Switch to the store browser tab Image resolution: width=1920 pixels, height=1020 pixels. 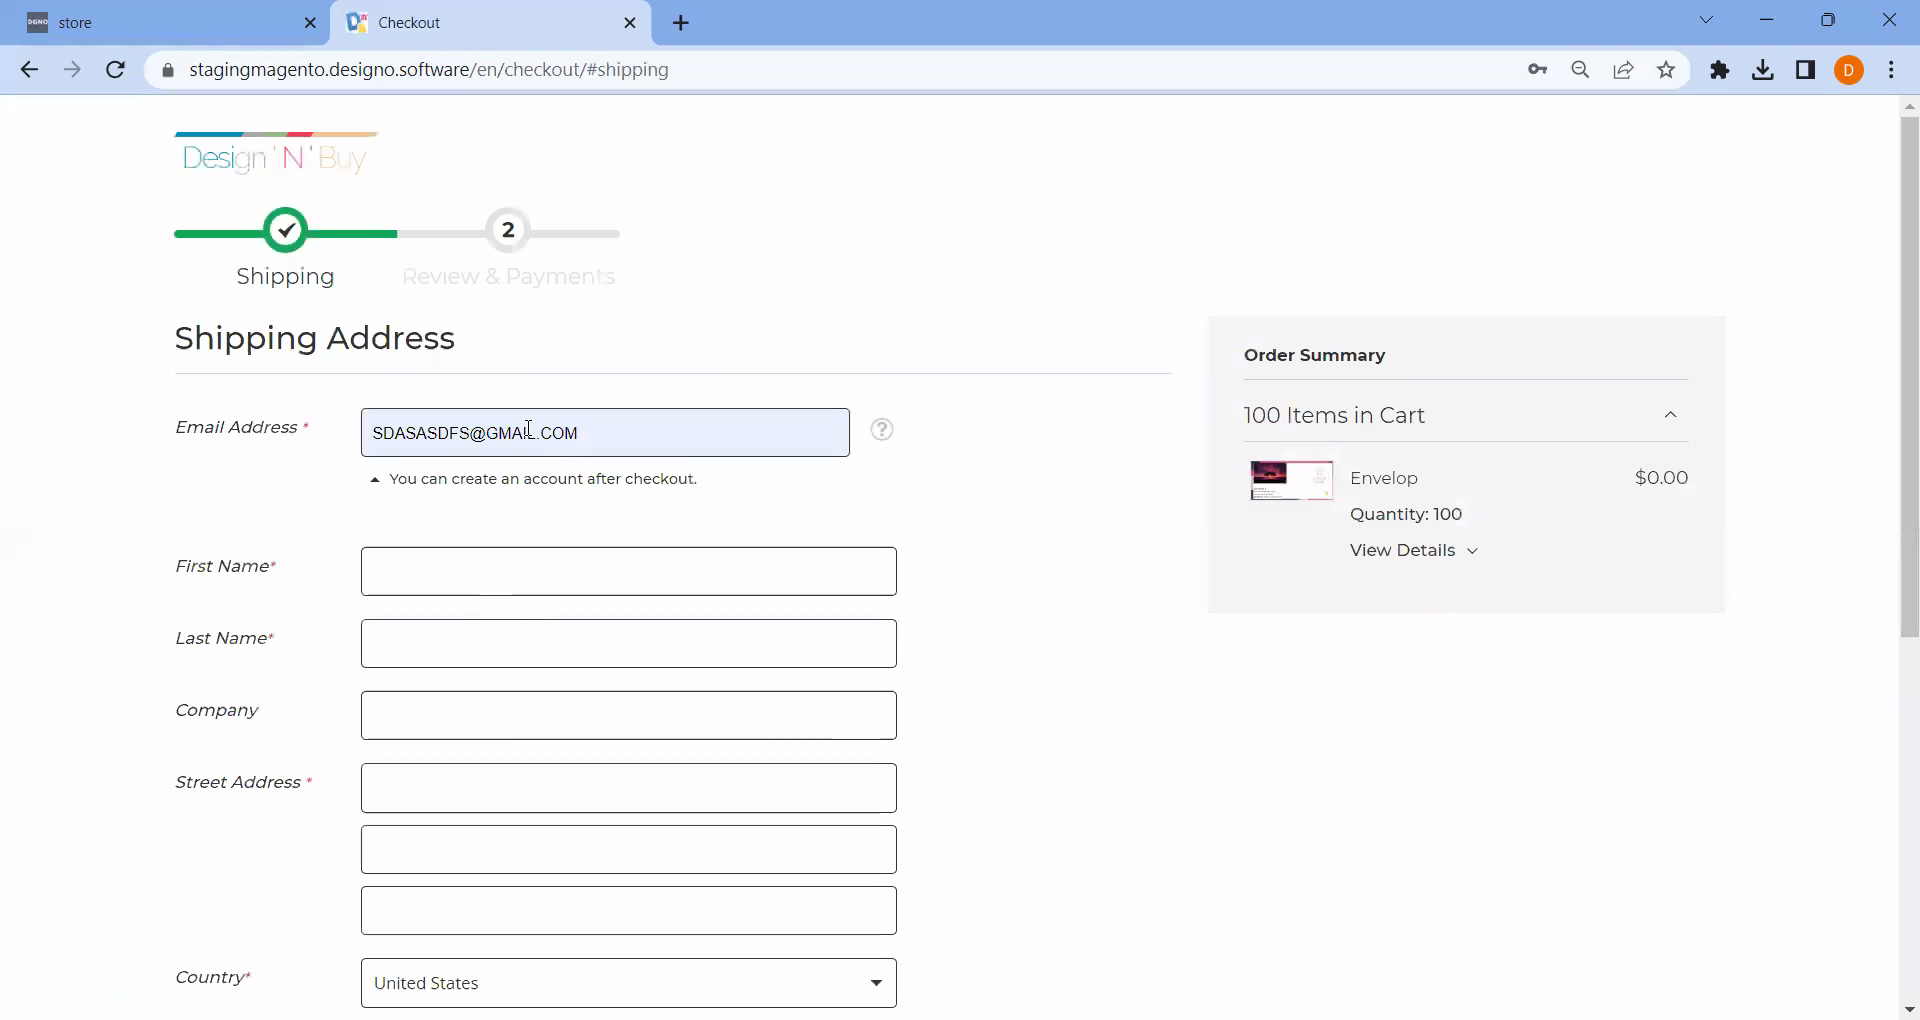click(165, 23)
